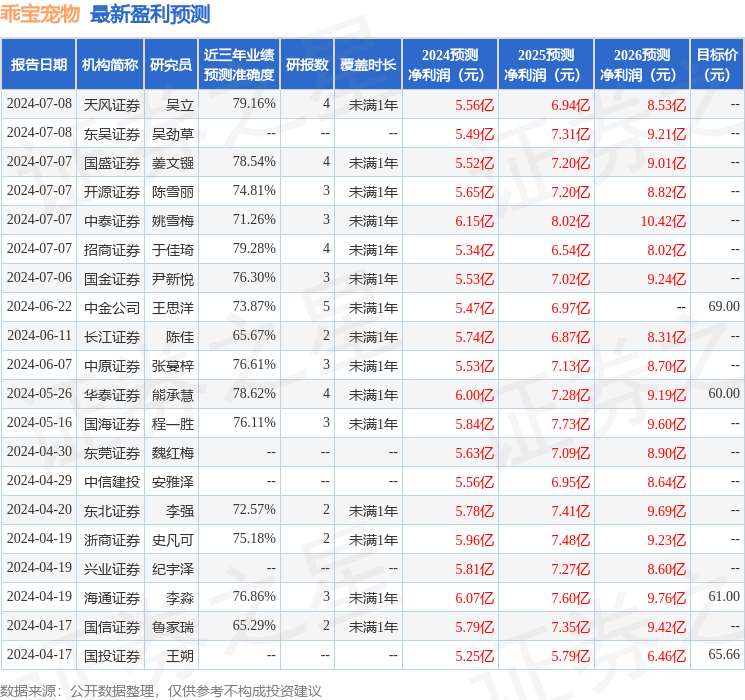Select the 兴业证券 institution cell
The image size is (745, 700).
[112, 569]
